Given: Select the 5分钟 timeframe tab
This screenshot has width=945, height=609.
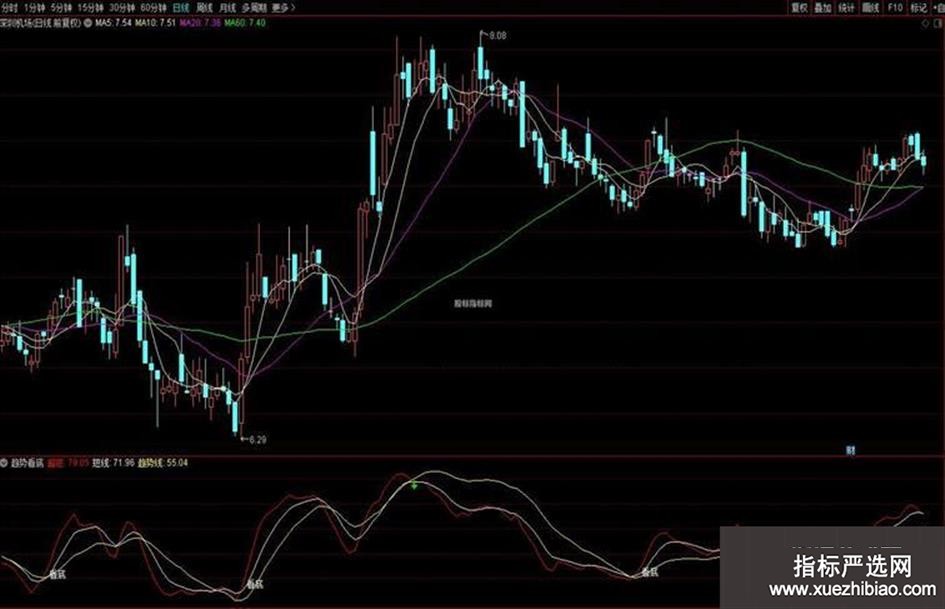Looking at the screenshot, I should tap(61, 8).
